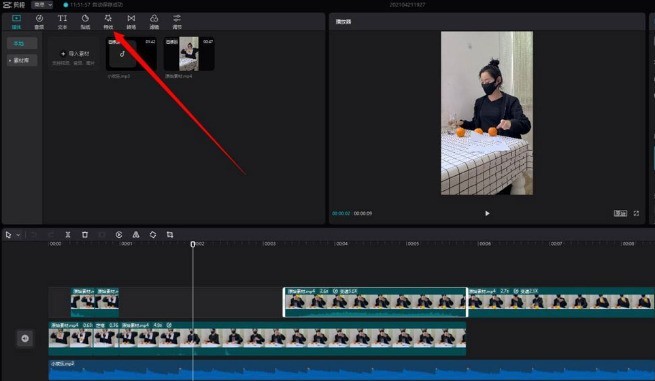Select the Local tab in the left sidebar

pos(22,43)
